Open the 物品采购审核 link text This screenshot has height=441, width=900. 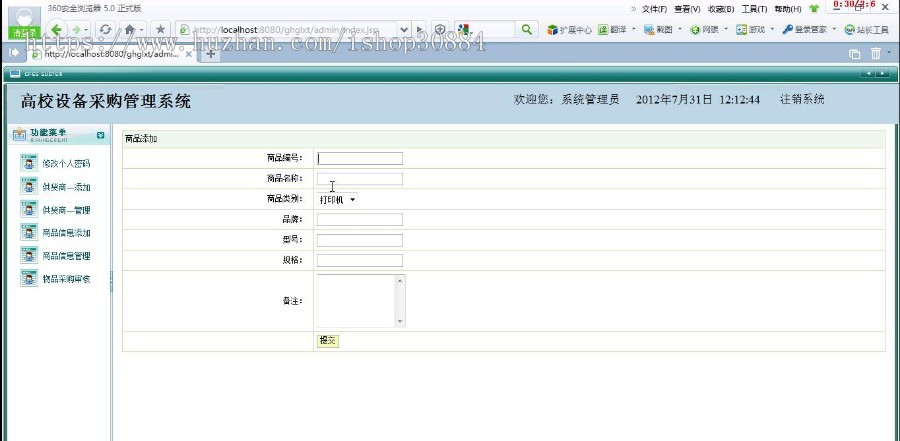66,278
